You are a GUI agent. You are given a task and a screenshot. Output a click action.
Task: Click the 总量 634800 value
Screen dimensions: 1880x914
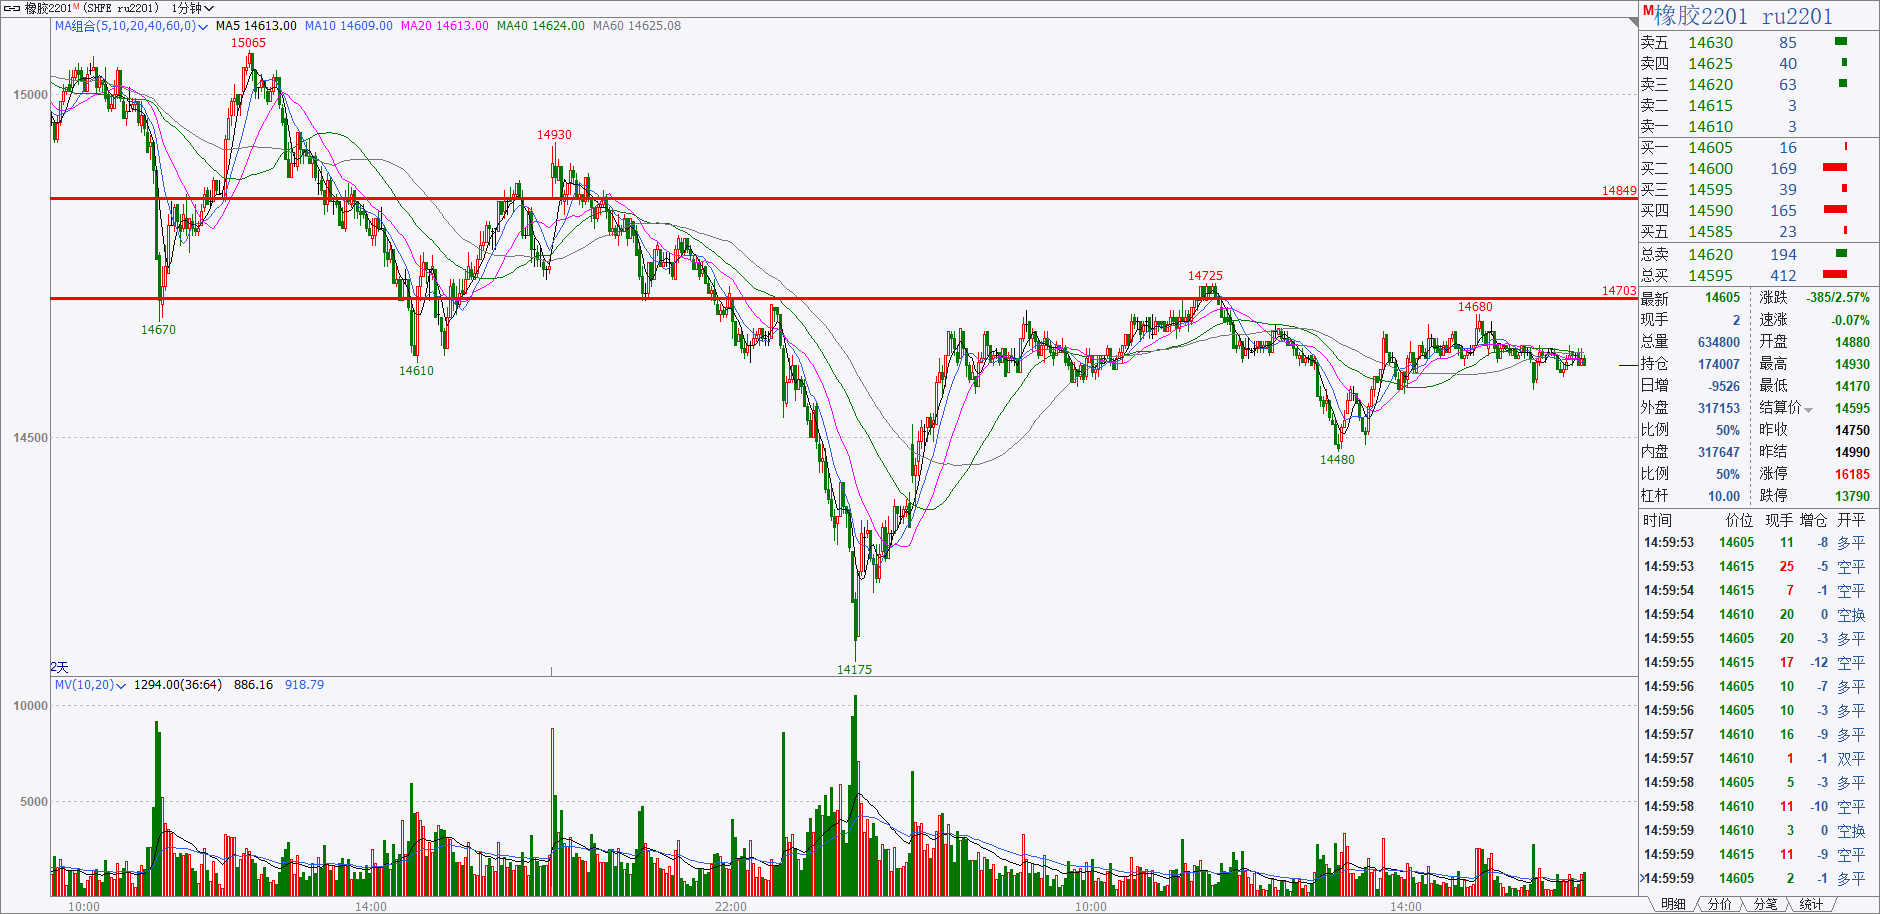(1719, 342)
